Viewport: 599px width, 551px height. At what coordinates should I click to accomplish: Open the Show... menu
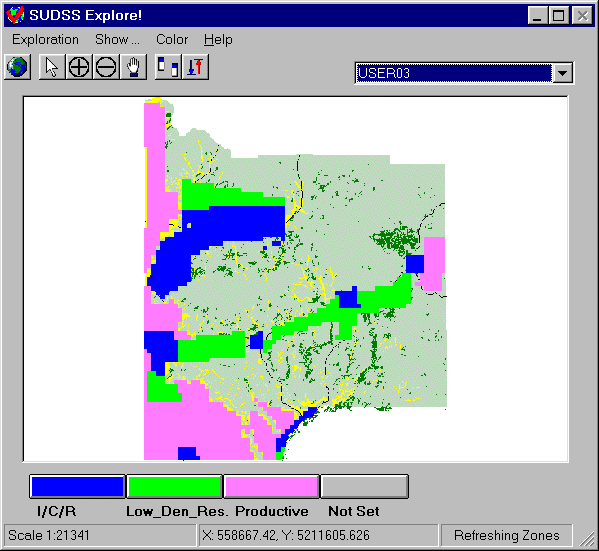click(117, 40)
